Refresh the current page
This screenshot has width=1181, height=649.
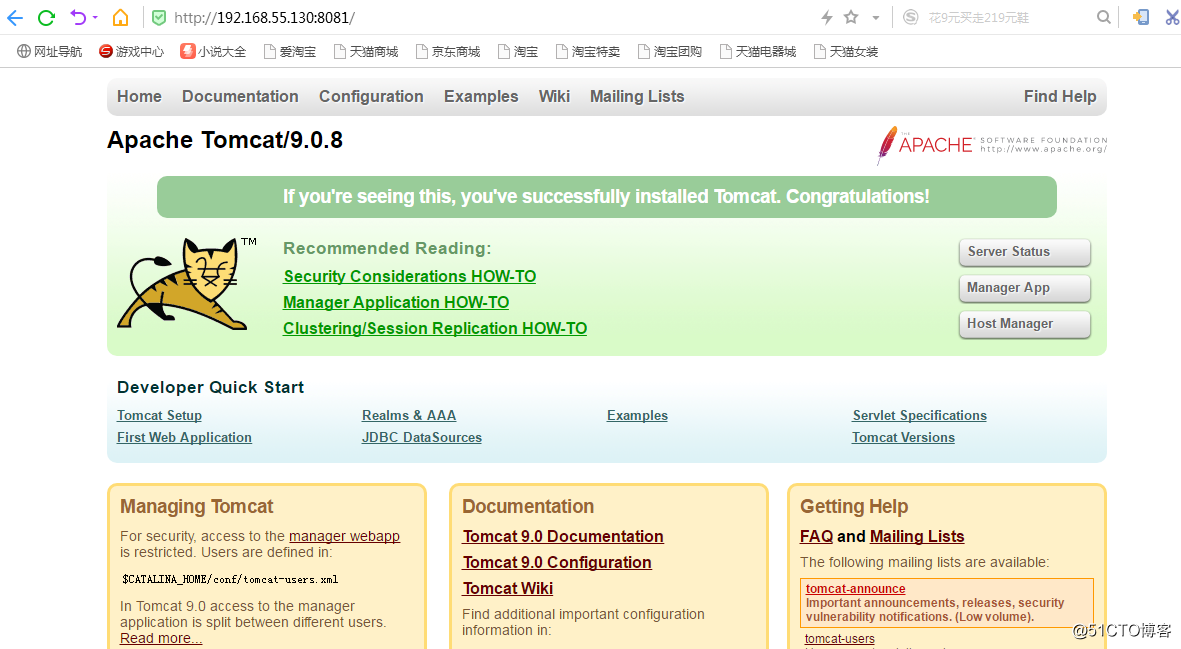(45, 16)
